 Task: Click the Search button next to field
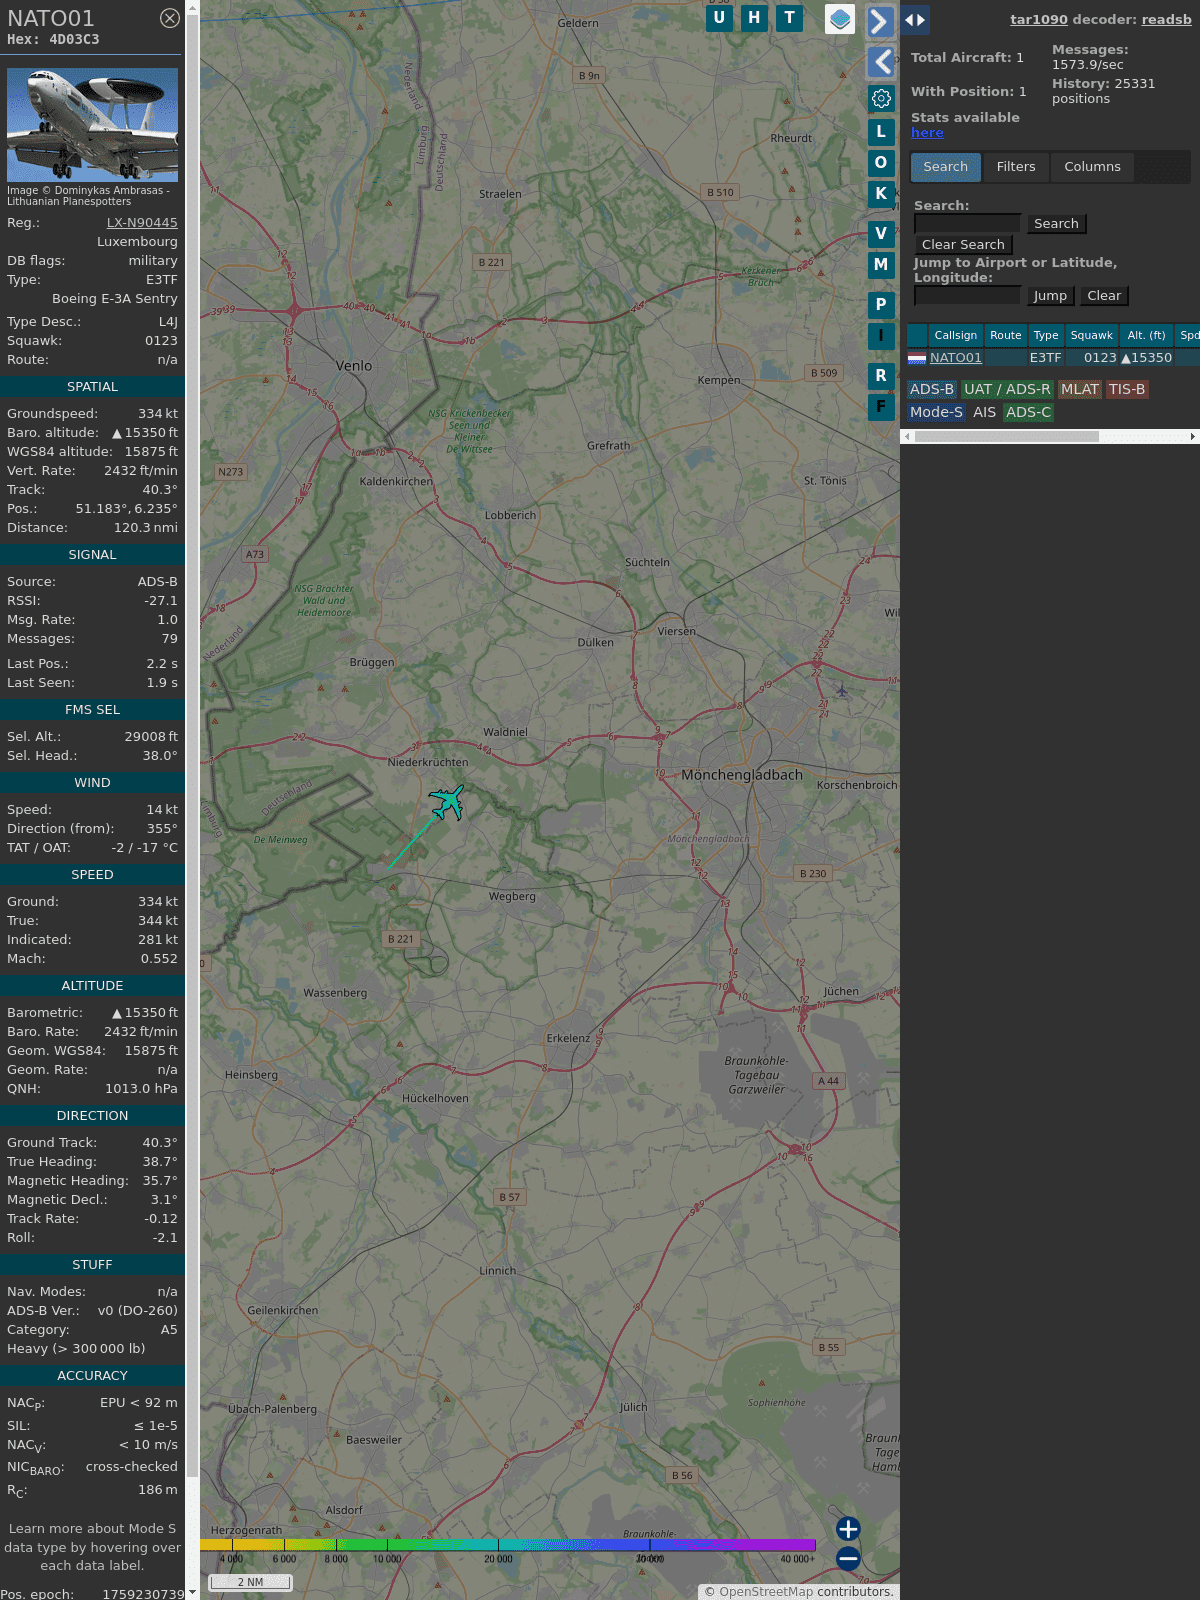(x=1056, y=224)
